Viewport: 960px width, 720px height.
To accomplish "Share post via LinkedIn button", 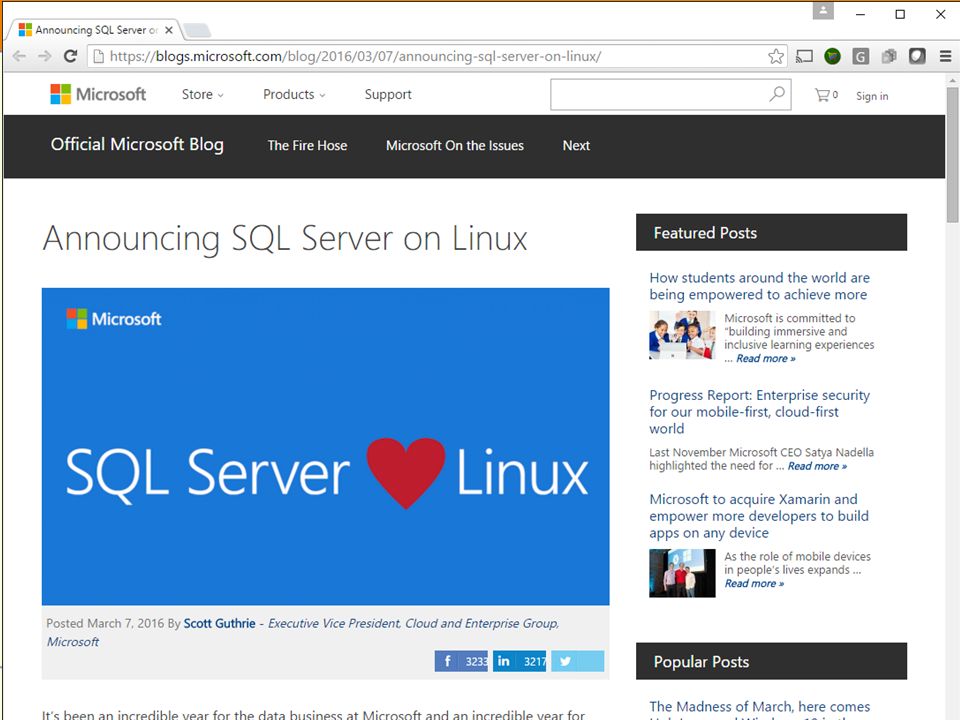I will click(x=519, y=661).
